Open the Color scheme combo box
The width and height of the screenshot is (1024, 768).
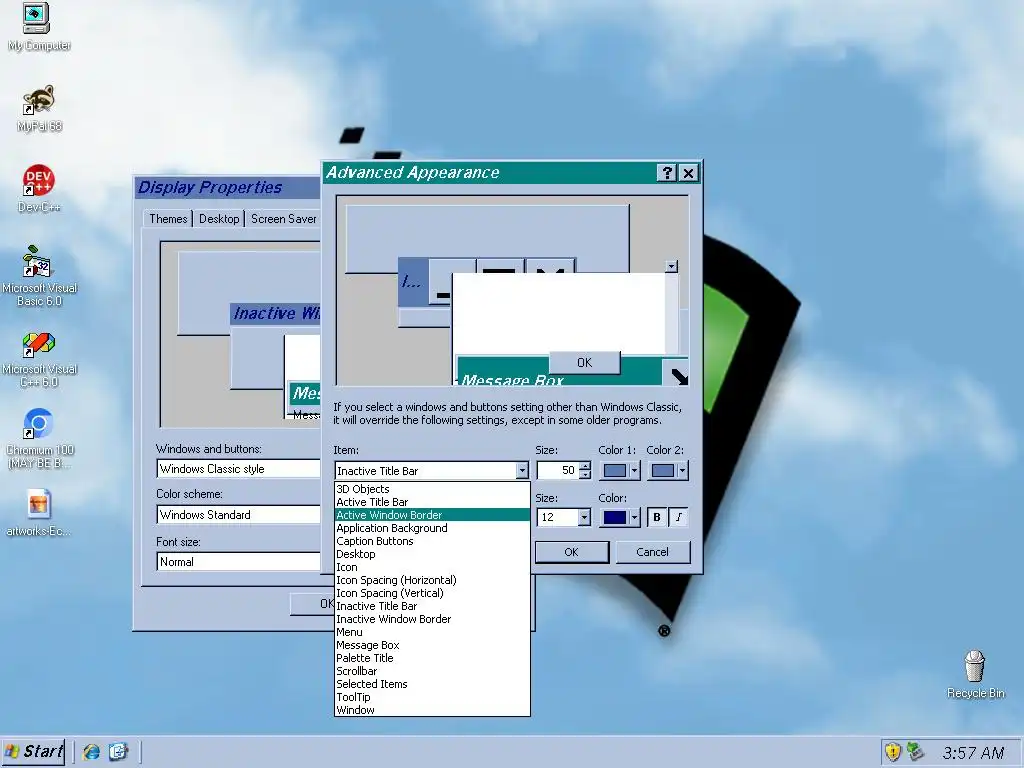pyautogui.click(x=238, y=515)
